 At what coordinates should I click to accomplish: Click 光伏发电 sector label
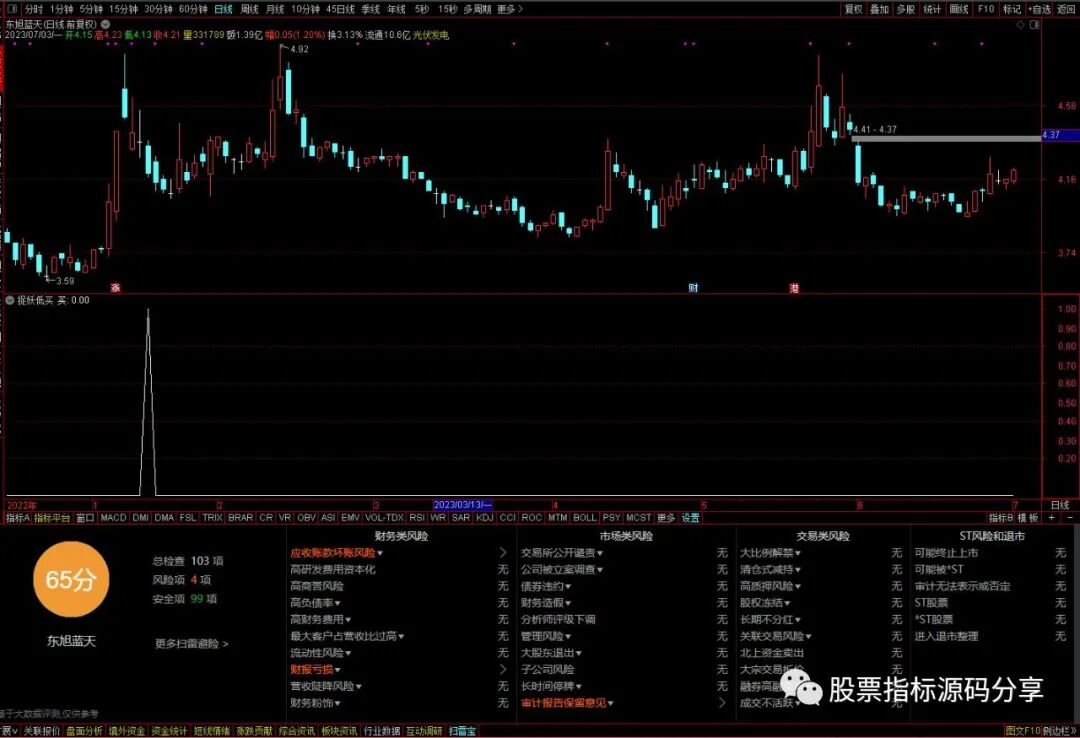point(430,34)
